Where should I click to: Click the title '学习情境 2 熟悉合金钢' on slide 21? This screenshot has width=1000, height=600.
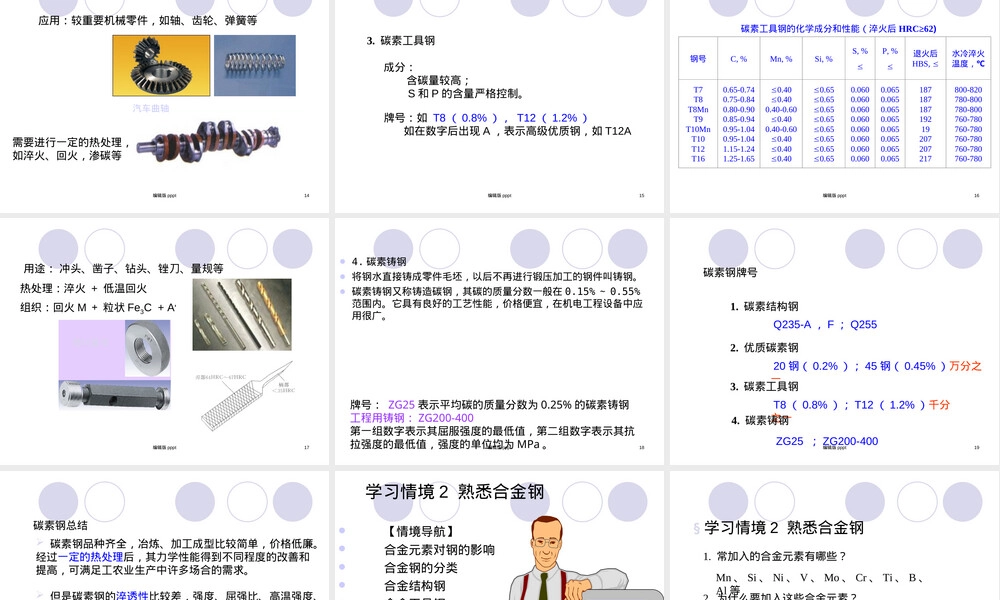point(455,492)
